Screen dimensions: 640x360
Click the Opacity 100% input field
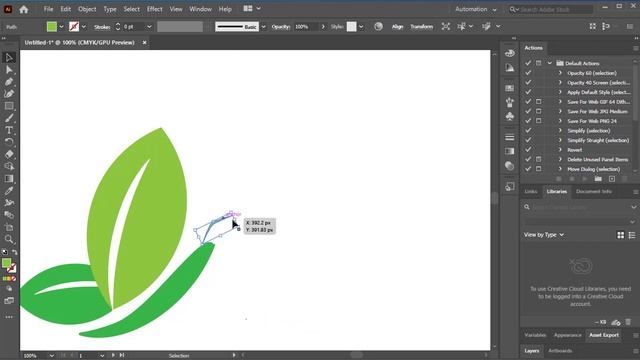click(306, 27)
